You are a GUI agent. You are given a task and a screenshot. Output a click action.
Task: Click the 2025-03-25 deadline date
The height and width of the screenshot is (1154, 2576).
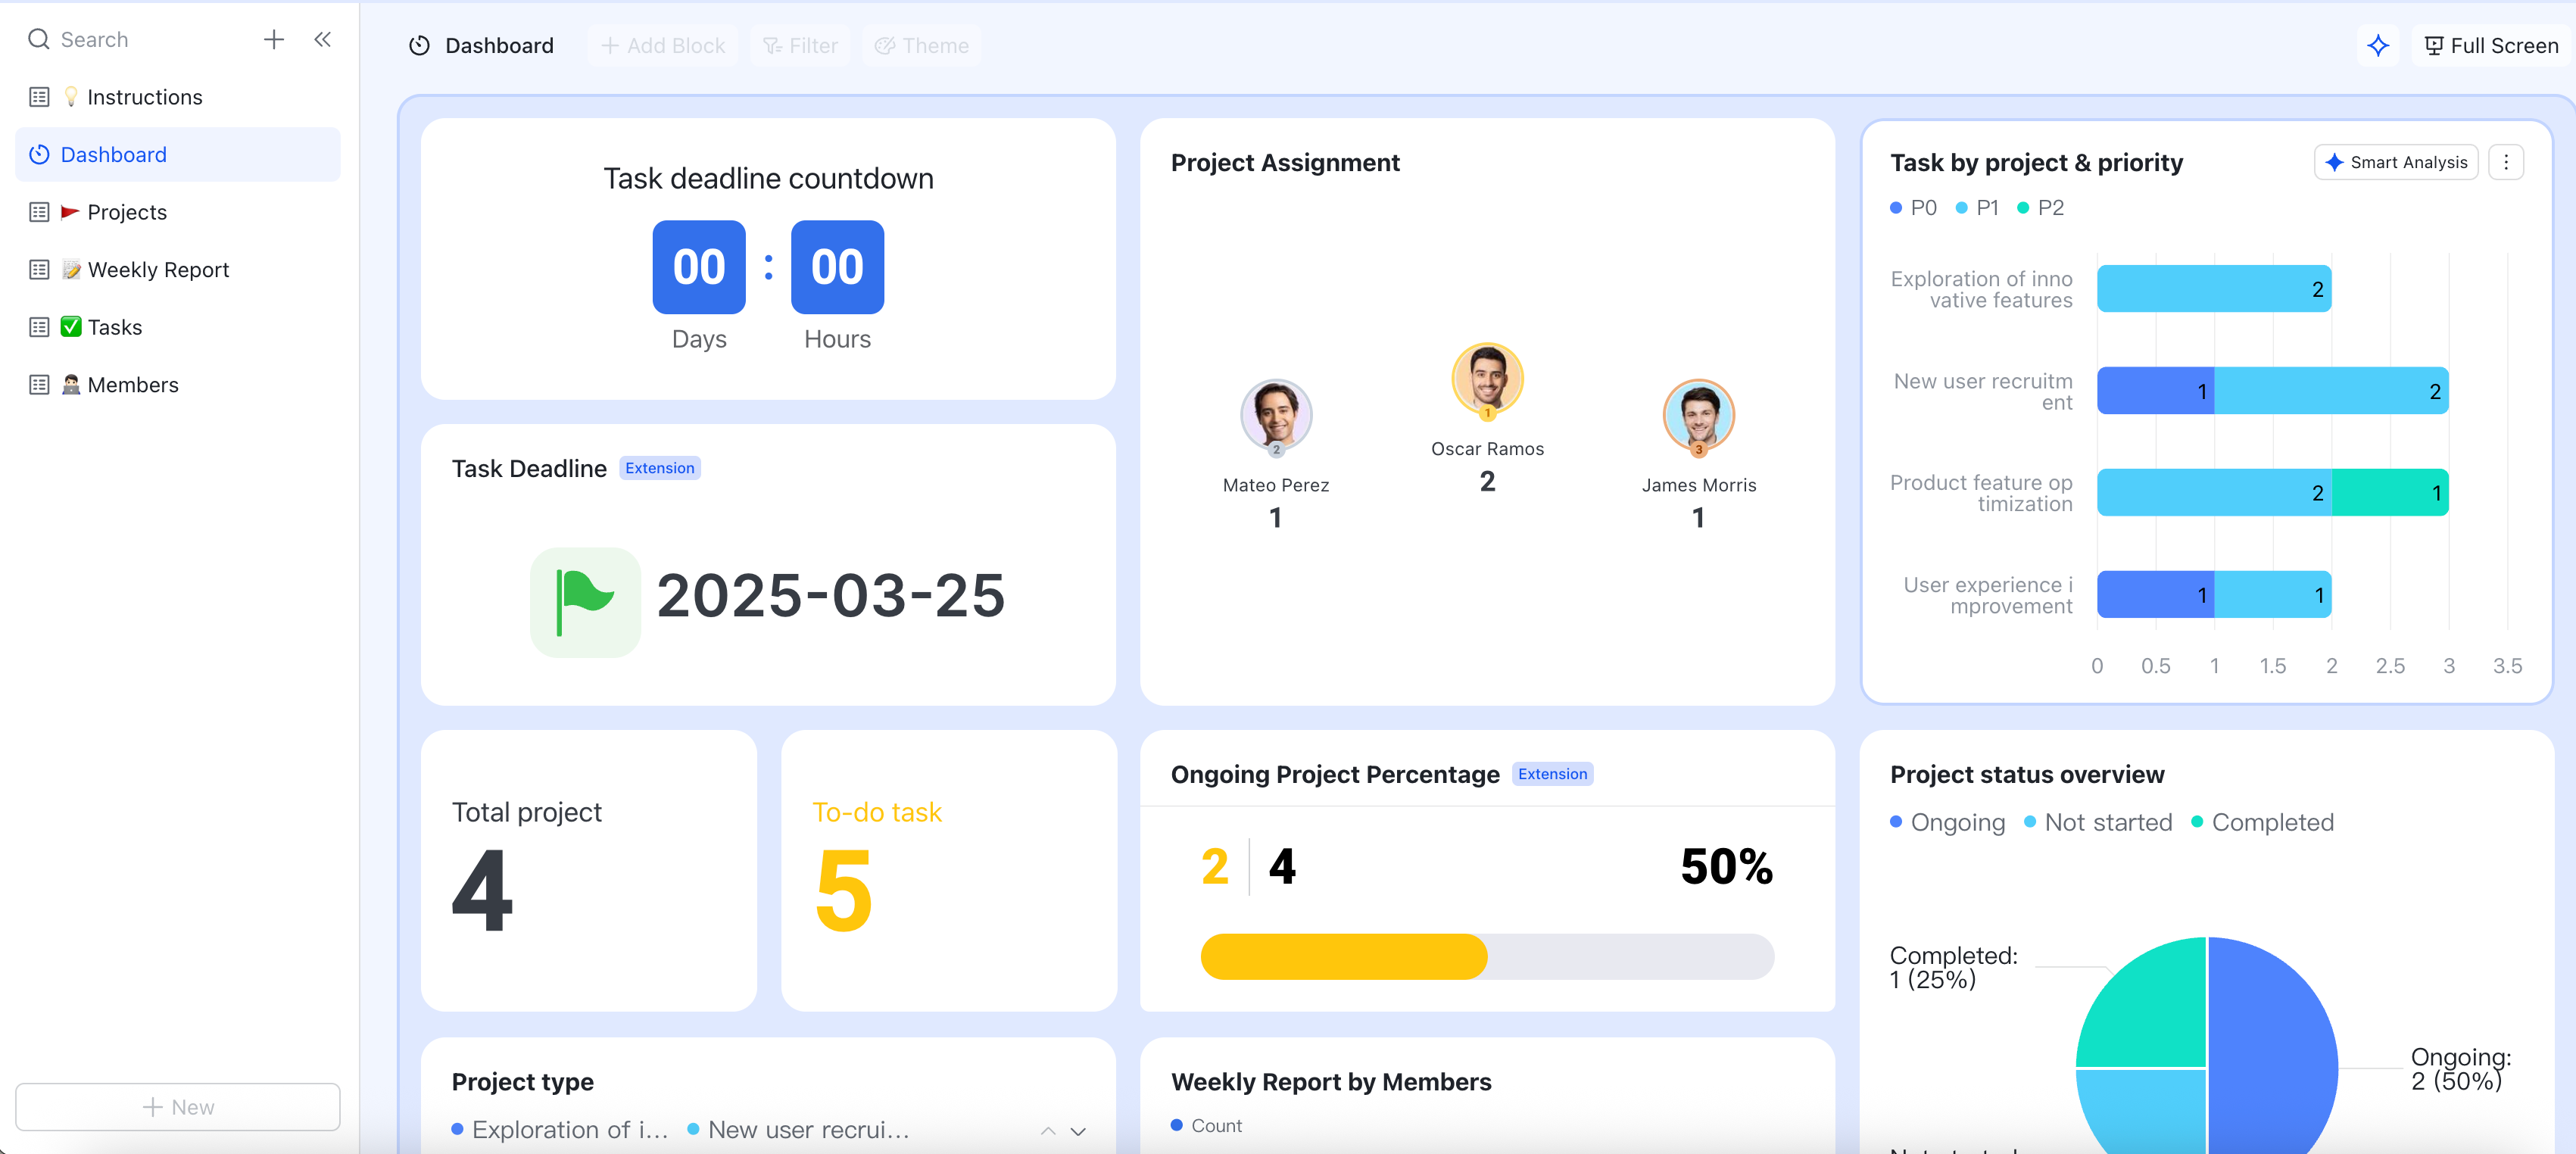coord(831,596)
